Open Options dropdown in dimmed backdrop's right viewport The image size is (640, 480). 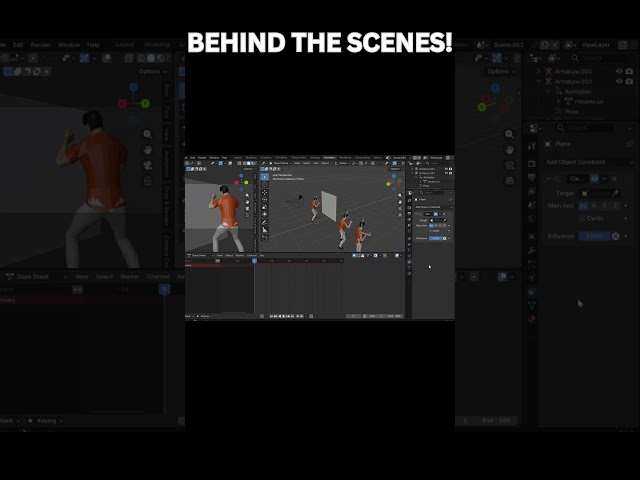click(501, 71)
